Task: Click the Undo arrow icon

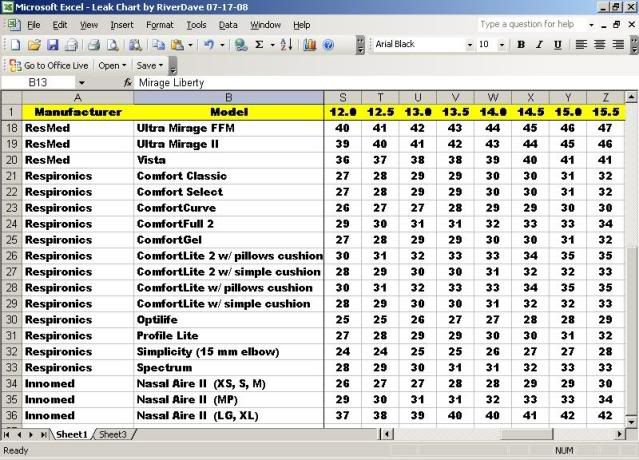Action: pos(209,45)
